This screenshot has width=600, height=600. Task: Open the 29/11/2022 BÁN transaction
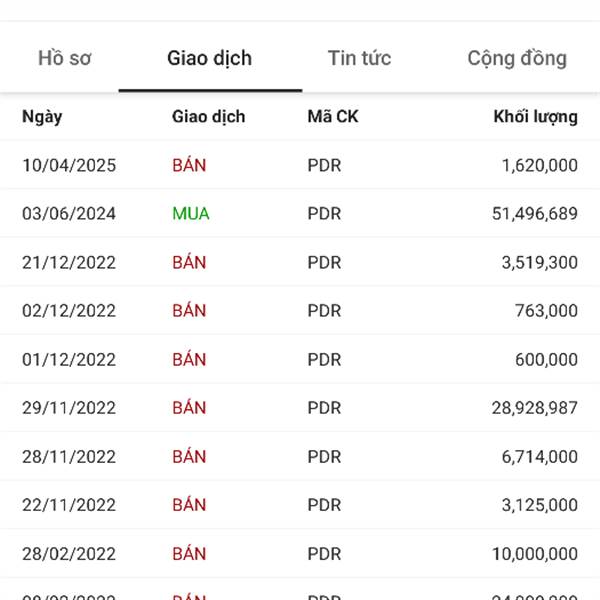click(x=300, y=408)
